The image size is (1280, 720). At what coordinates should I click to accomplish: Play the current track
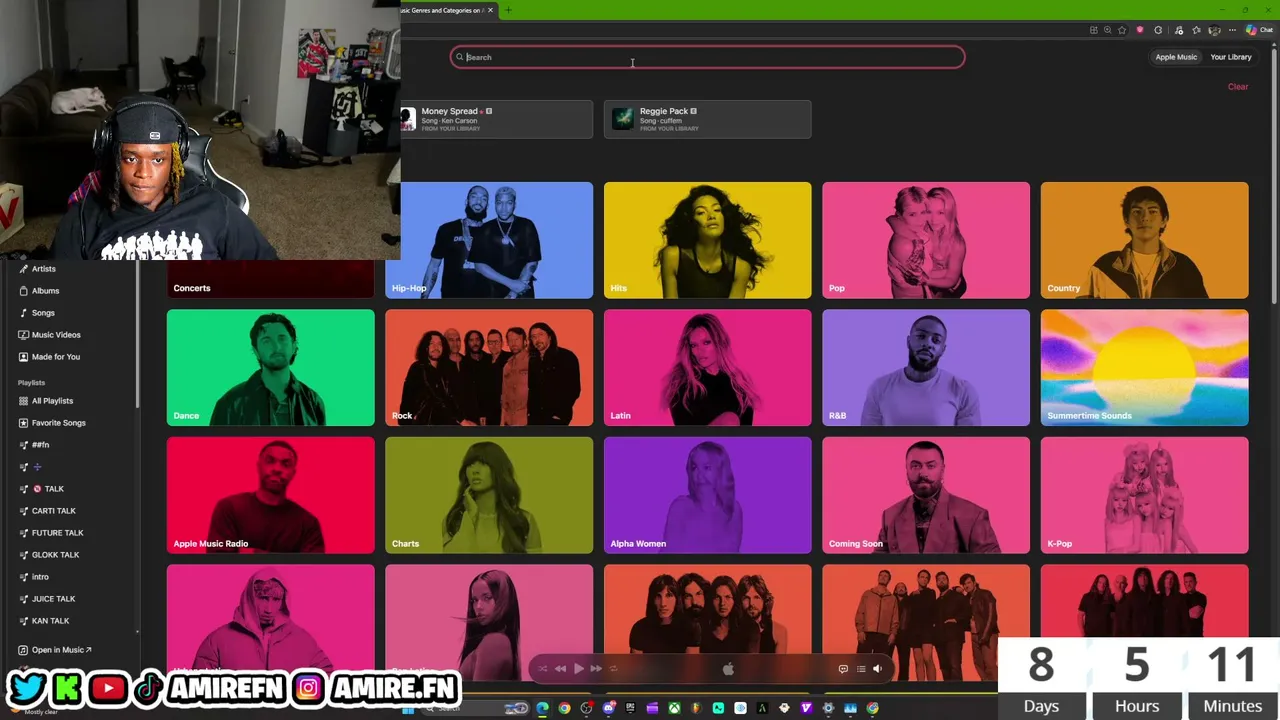(x=578, y=669)
